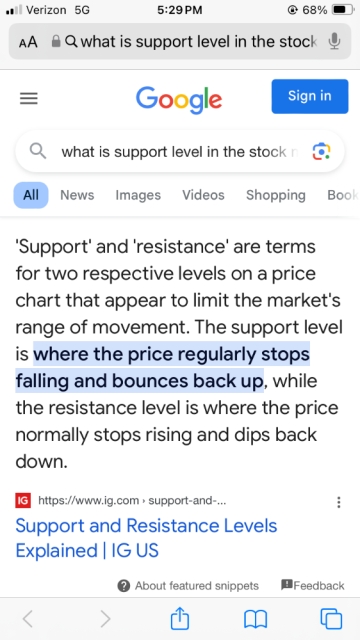Open About featured snippets help

coord(188,586)
